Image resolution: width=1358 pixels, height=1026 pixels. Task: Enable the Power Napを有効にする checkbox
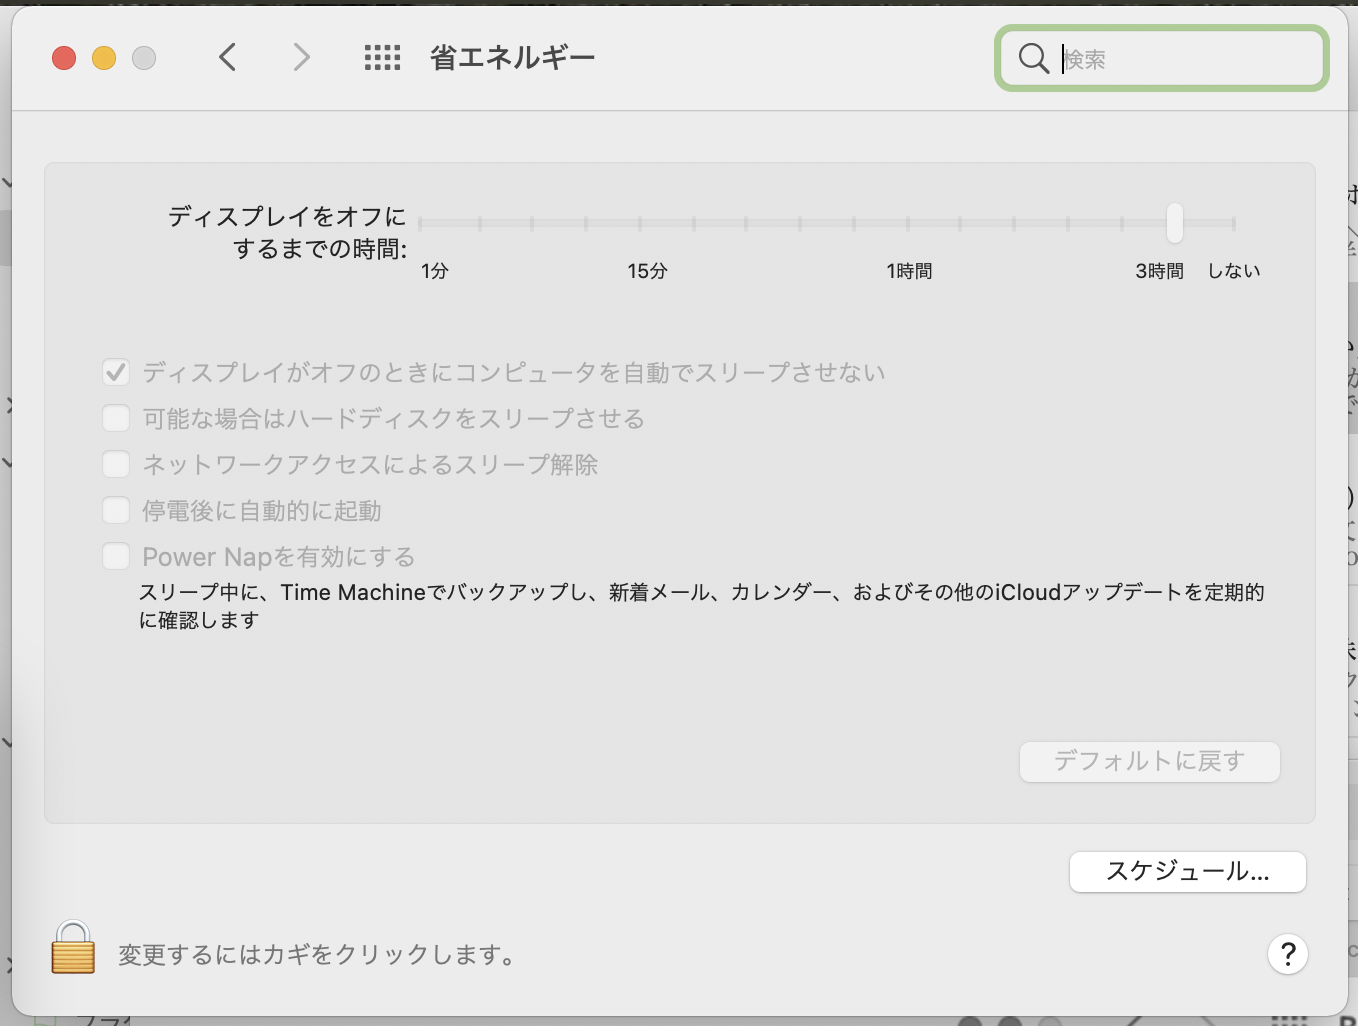pos(116,557)
